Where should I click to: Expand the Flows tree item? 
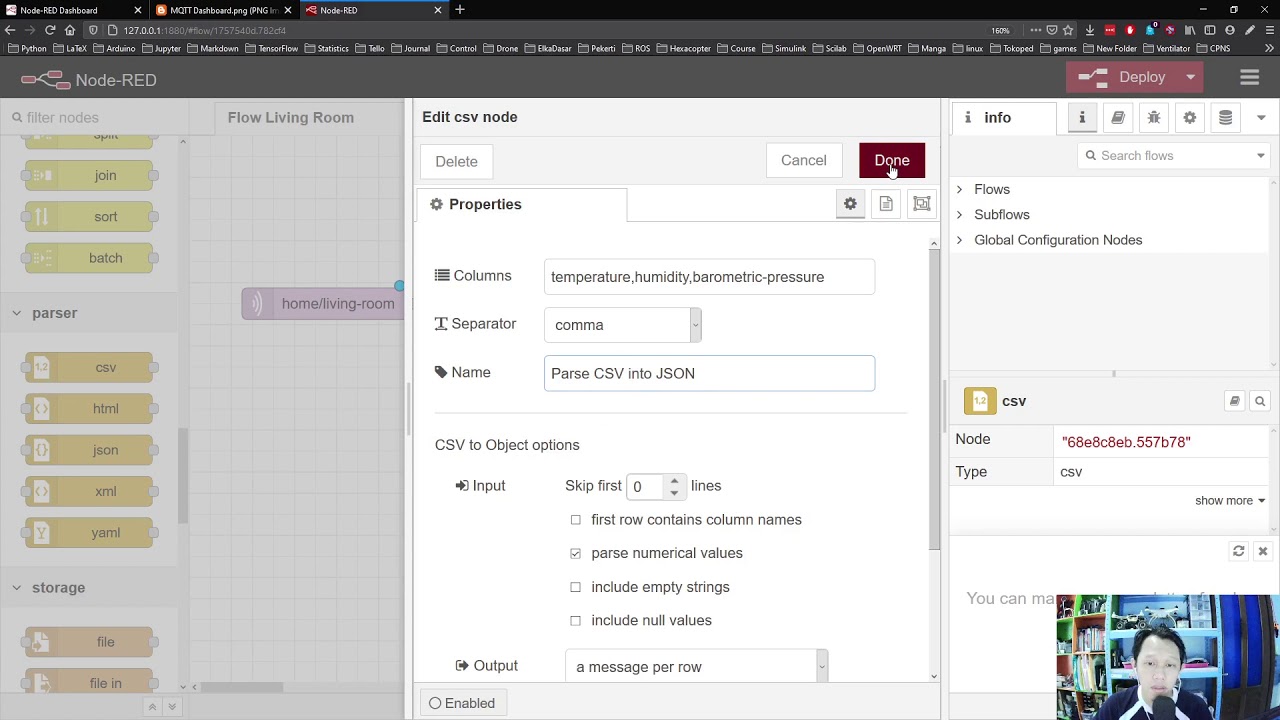[959, 189]
